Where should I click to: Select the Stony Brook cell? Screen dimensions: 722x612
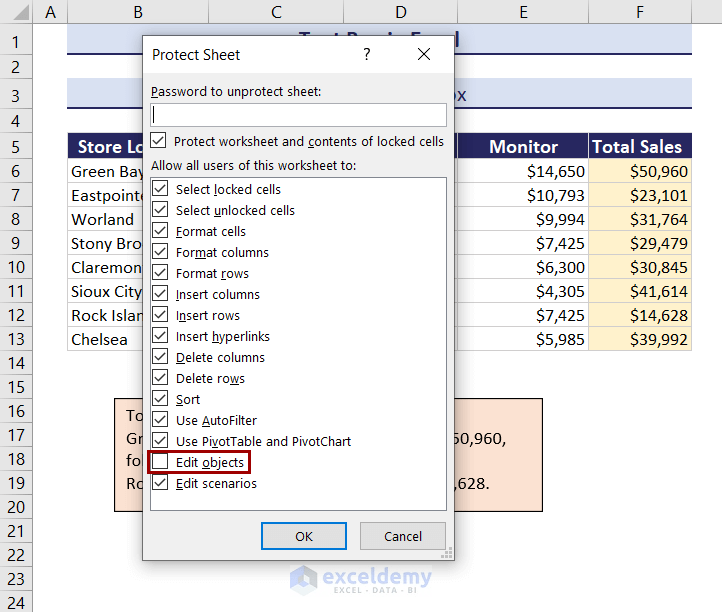click(105, 243)
